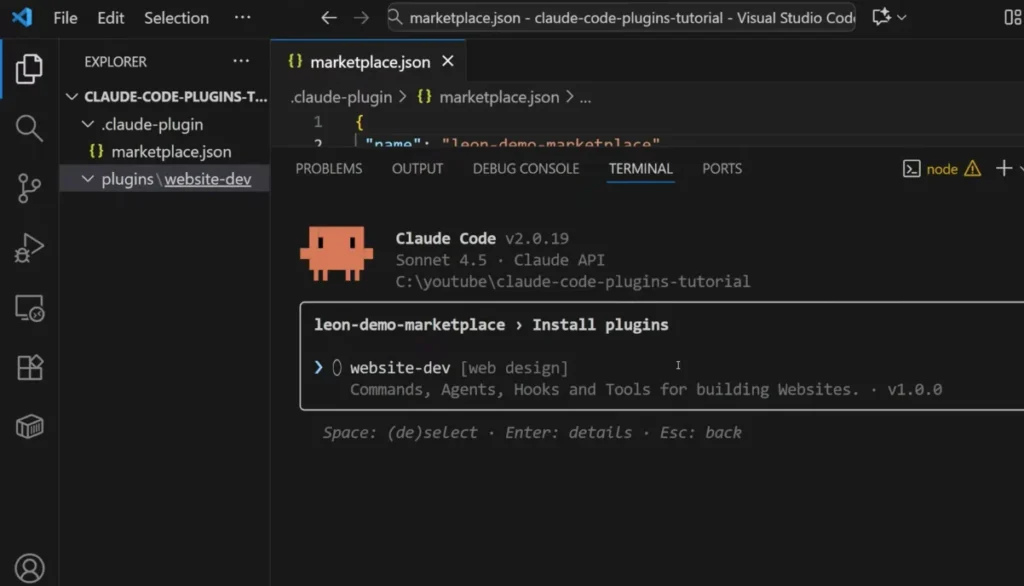
Task: Open the Remote Explorer icon
Action: (x=28, y=309)
